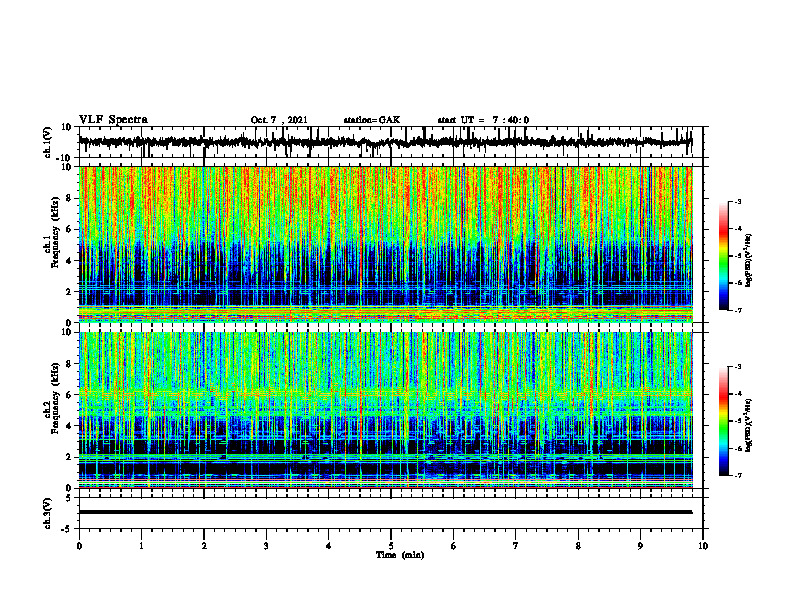This screenshot has height=612, width=792.
Task: Click inside the ch.2 spectrogram panel
Action: (x=385, y=410)
